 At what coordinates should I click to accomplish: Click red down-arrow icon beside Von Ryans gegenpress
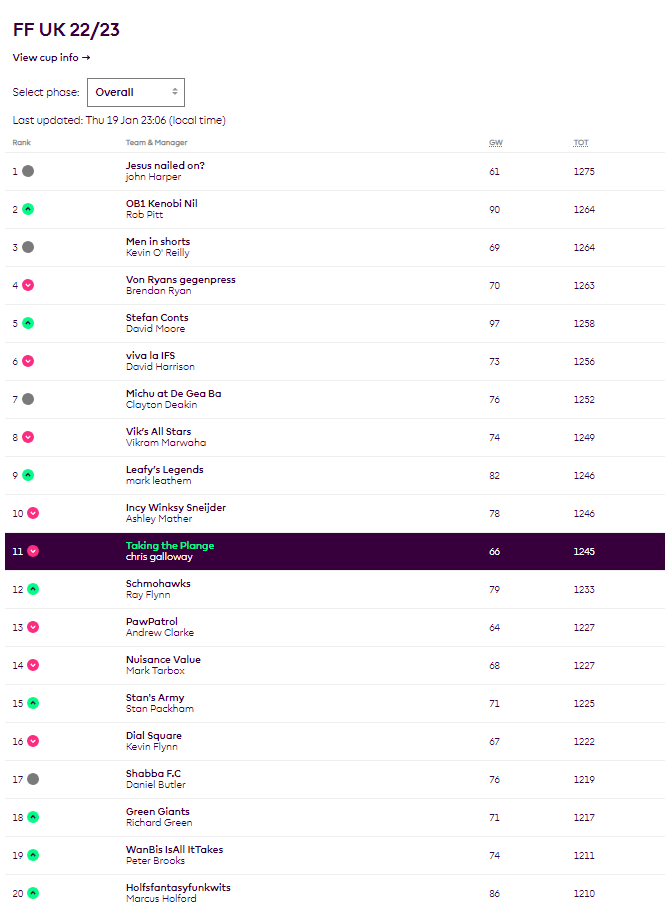(28, 285)
